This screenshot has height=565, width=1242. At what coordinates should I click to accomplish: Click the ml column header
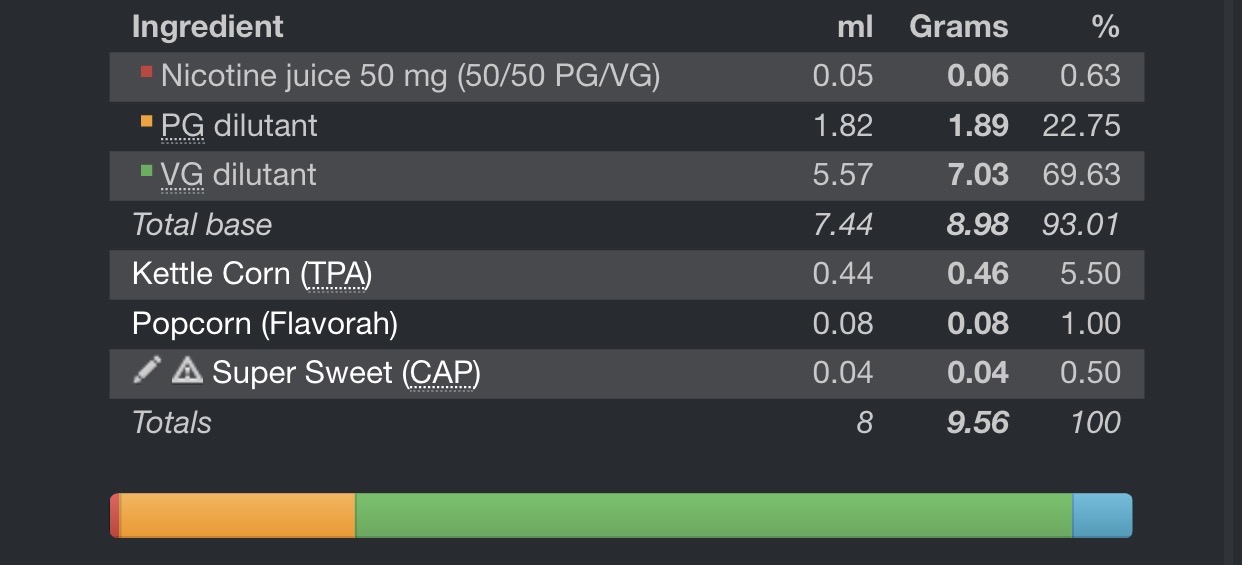855,26
